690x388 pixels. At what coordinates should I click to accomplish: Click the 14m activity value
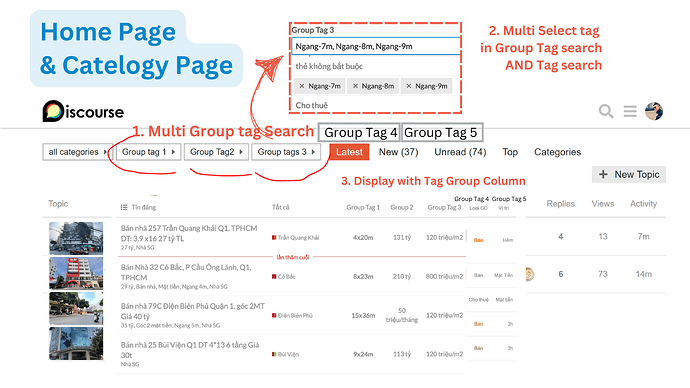click(x=643, y=274)
